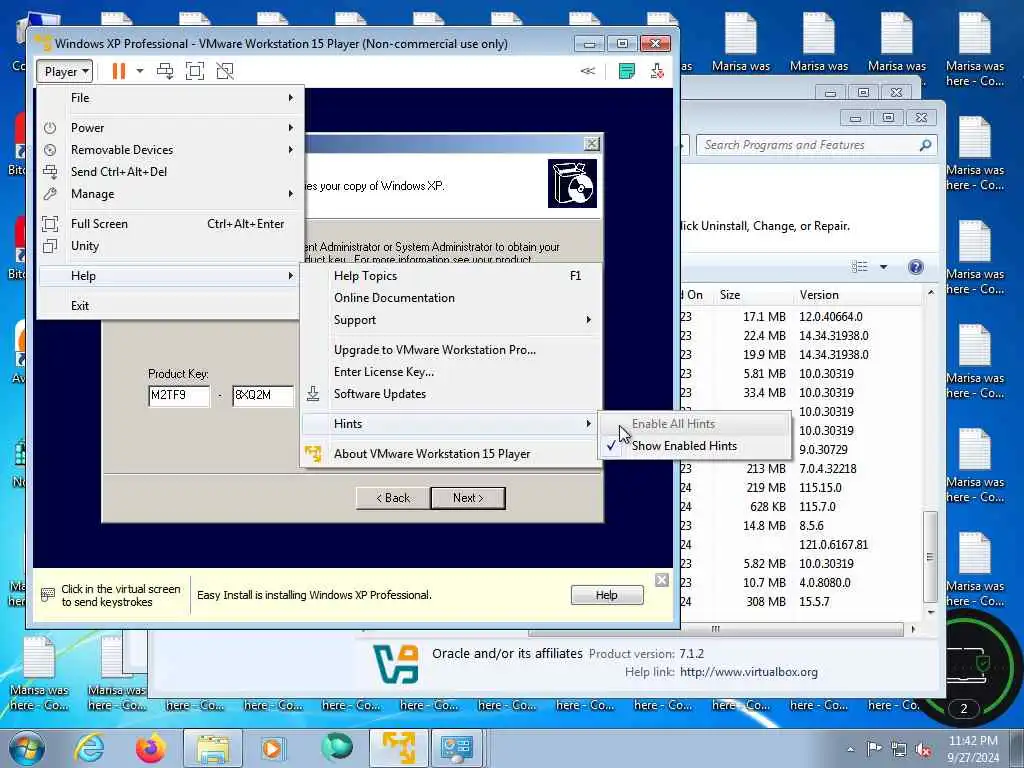The height and width of the screenshot is (768, 1024).
Task: Click Next in Windows XP setup
Action: tap(468, 498)
